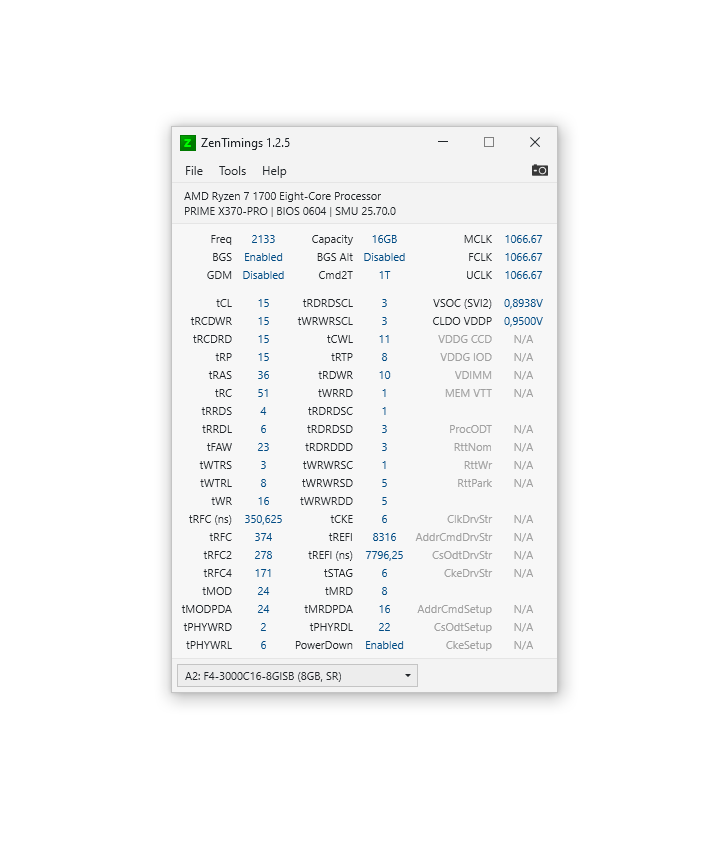Click the tRFC4 value 171
The width and height of the screenshot is (717, 864).
point(263,573)
